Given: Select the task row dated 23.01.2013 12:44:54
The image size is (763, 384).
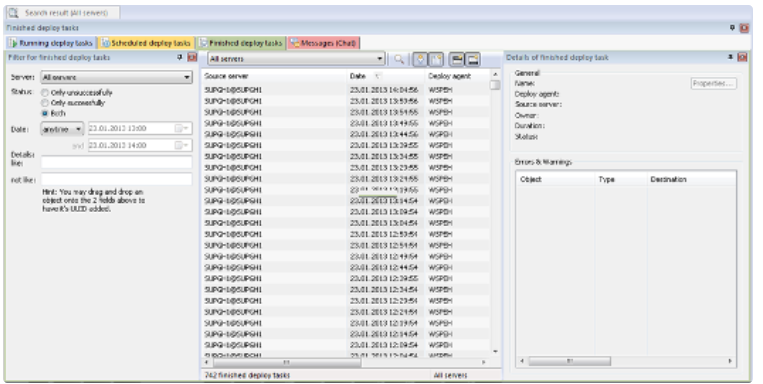Looking at the screenshot, I should click(346, 268).
